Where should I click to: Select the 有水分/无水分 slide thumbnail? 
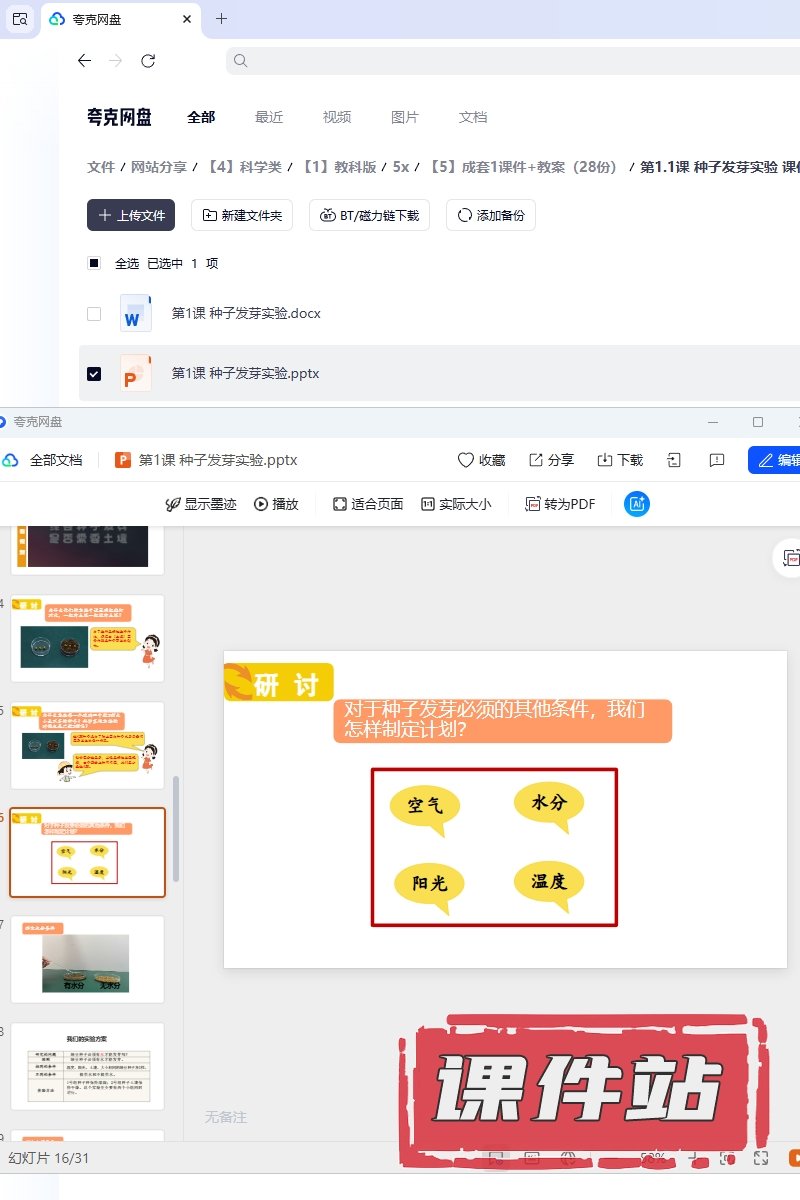coord(87,959)
